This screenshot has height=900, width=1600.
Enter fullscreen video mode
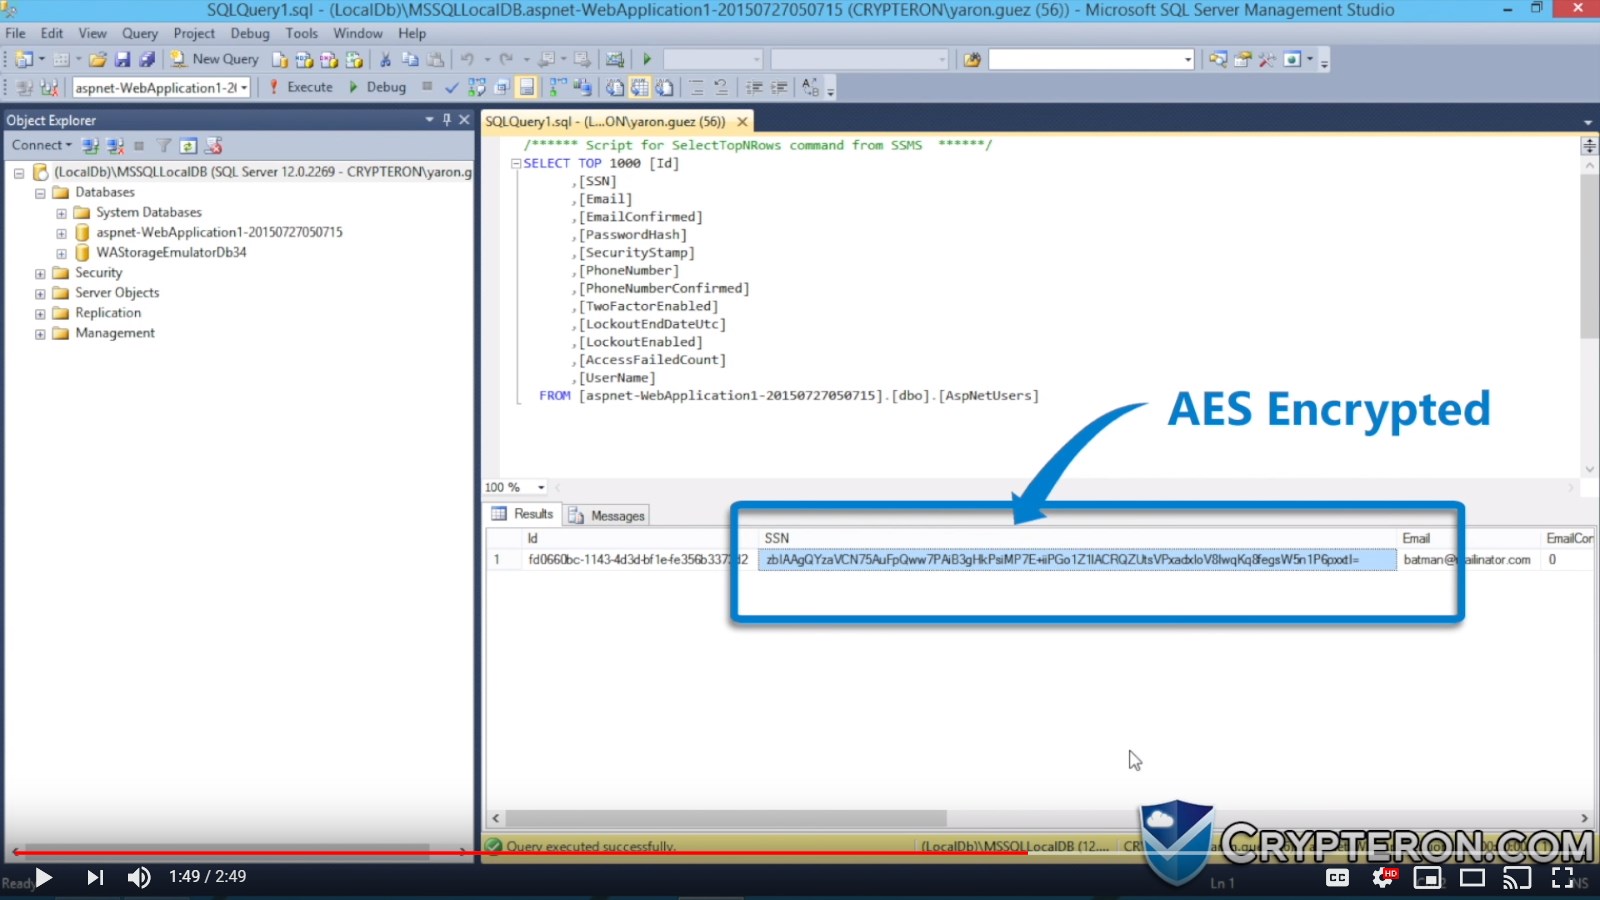point(1562,878)
